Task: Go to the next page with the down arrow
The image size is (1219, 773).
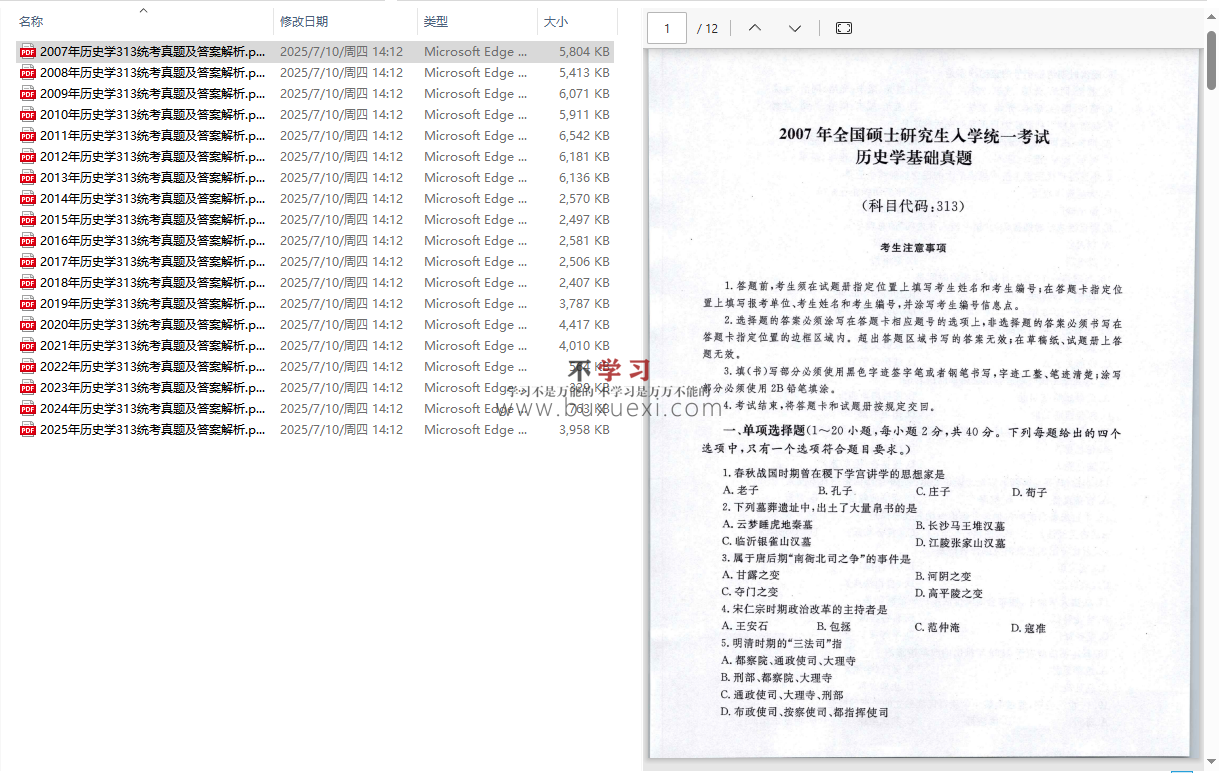Action: point(795,28)
